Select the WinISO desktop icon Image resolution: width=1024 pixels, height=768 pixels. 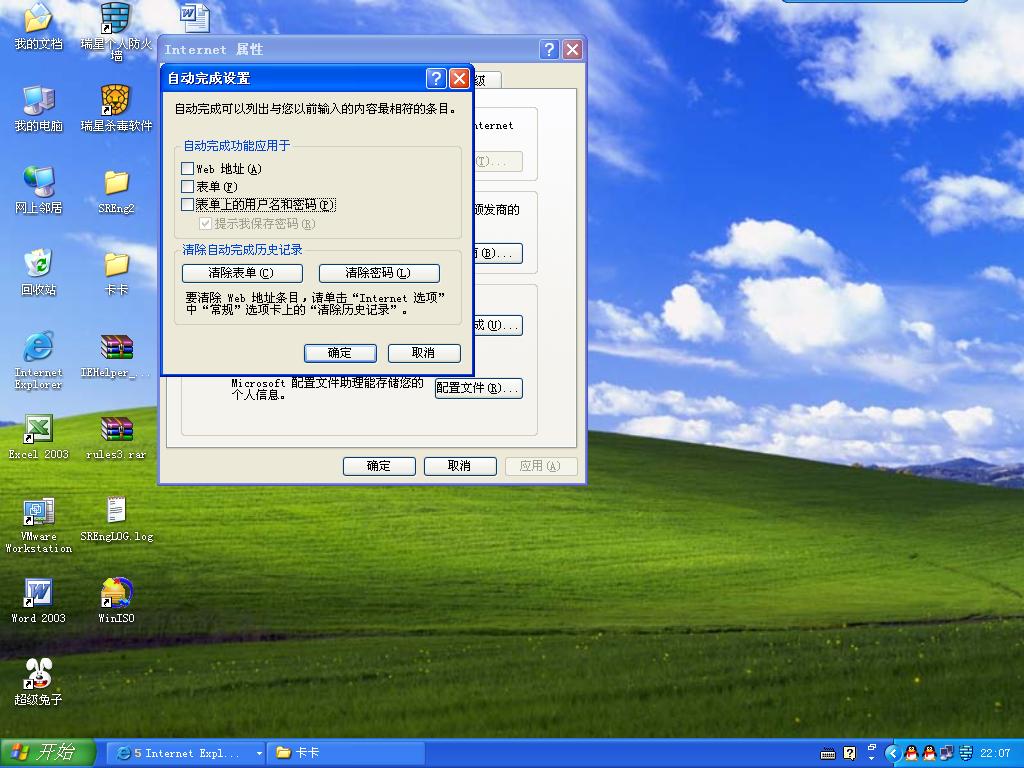[x=116, y=594]
